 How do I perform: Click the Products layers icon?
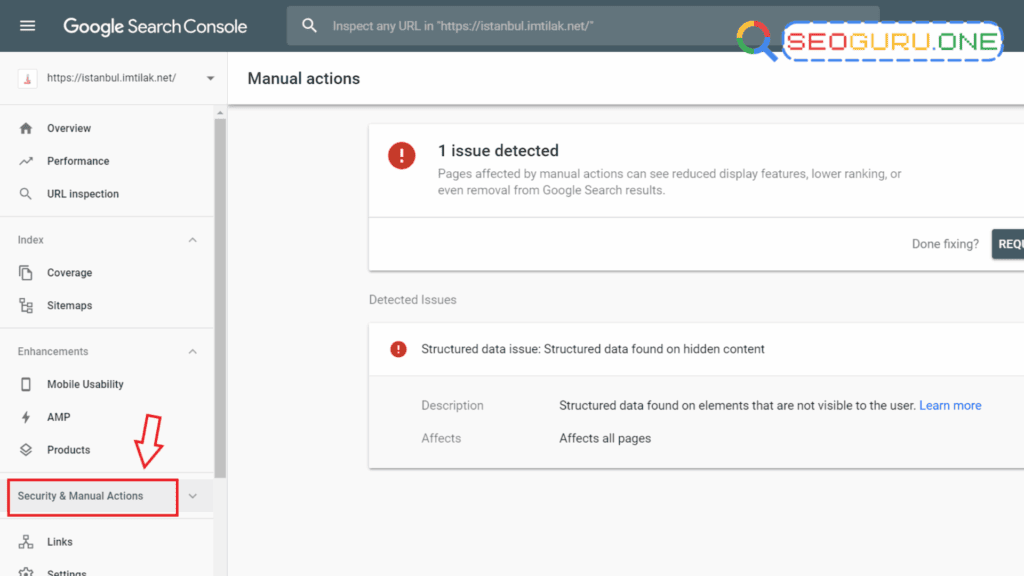[25, 450]
